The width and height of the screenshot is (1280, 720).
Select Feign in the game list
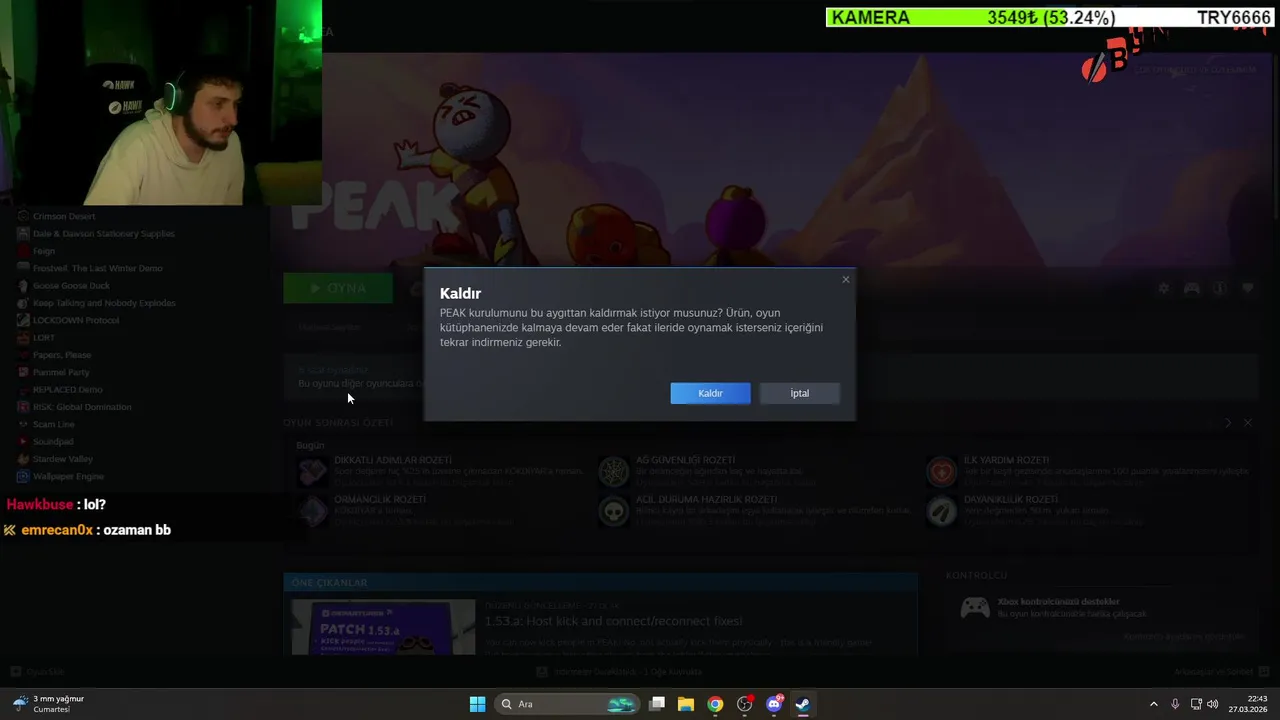(44, 251)
